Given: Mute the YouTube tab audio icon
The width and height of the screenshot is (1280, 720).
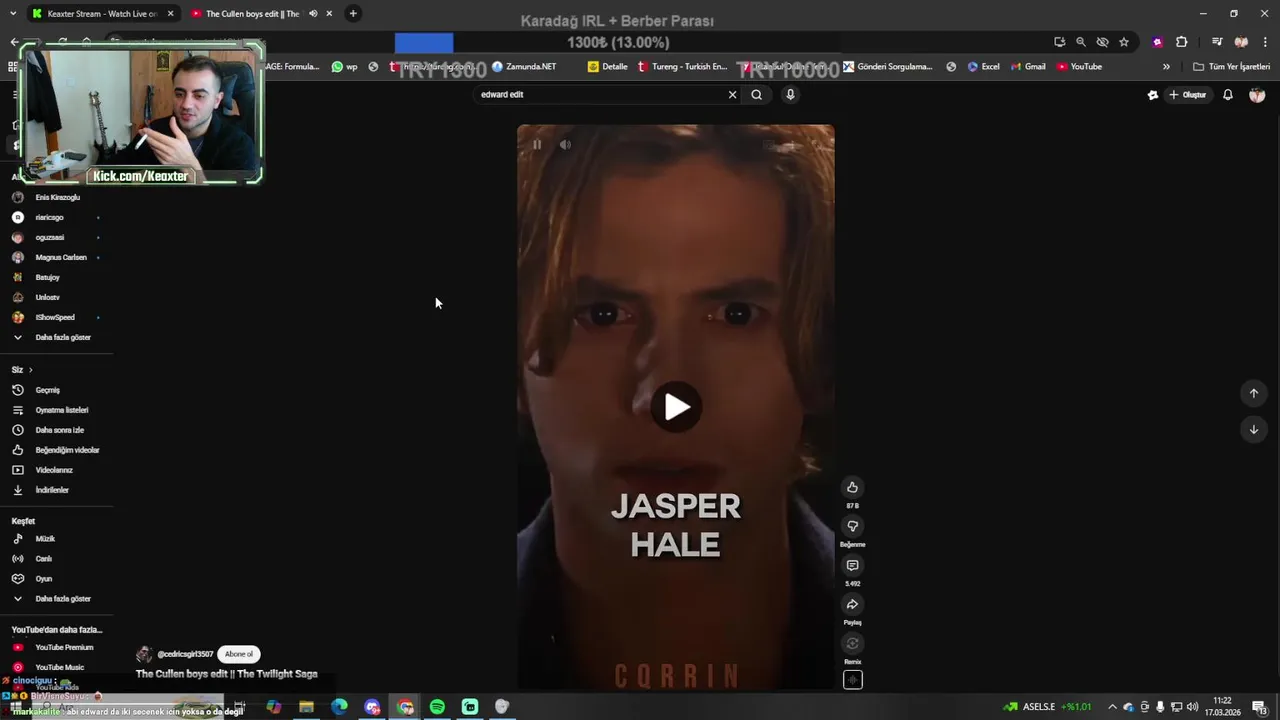Looking at the screenshot, I should 313,14.
